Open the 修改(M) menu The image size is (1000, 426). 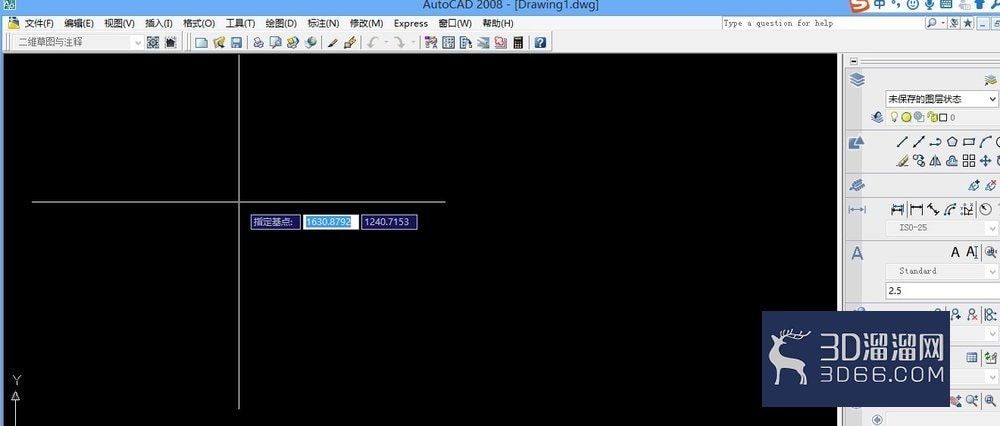(366, 24)
